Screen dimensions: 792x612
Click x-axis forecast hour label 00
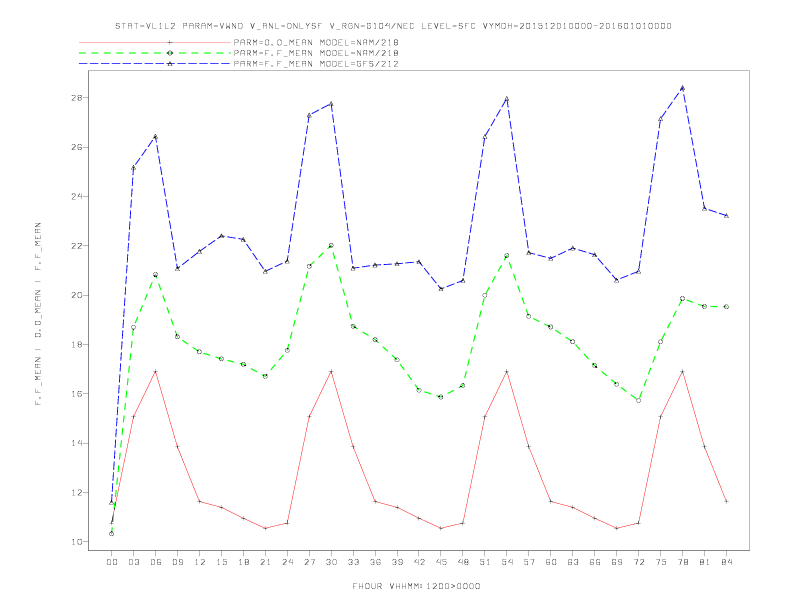pyautogui.click(x=112, y=562)
